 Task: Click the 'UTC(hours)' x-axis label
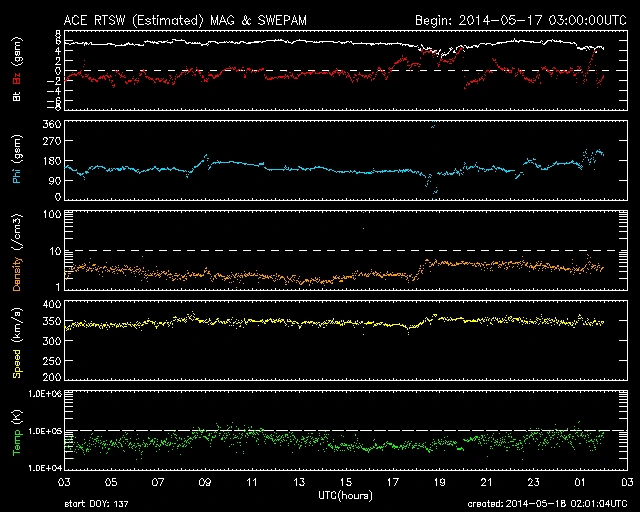pos(345,496)
